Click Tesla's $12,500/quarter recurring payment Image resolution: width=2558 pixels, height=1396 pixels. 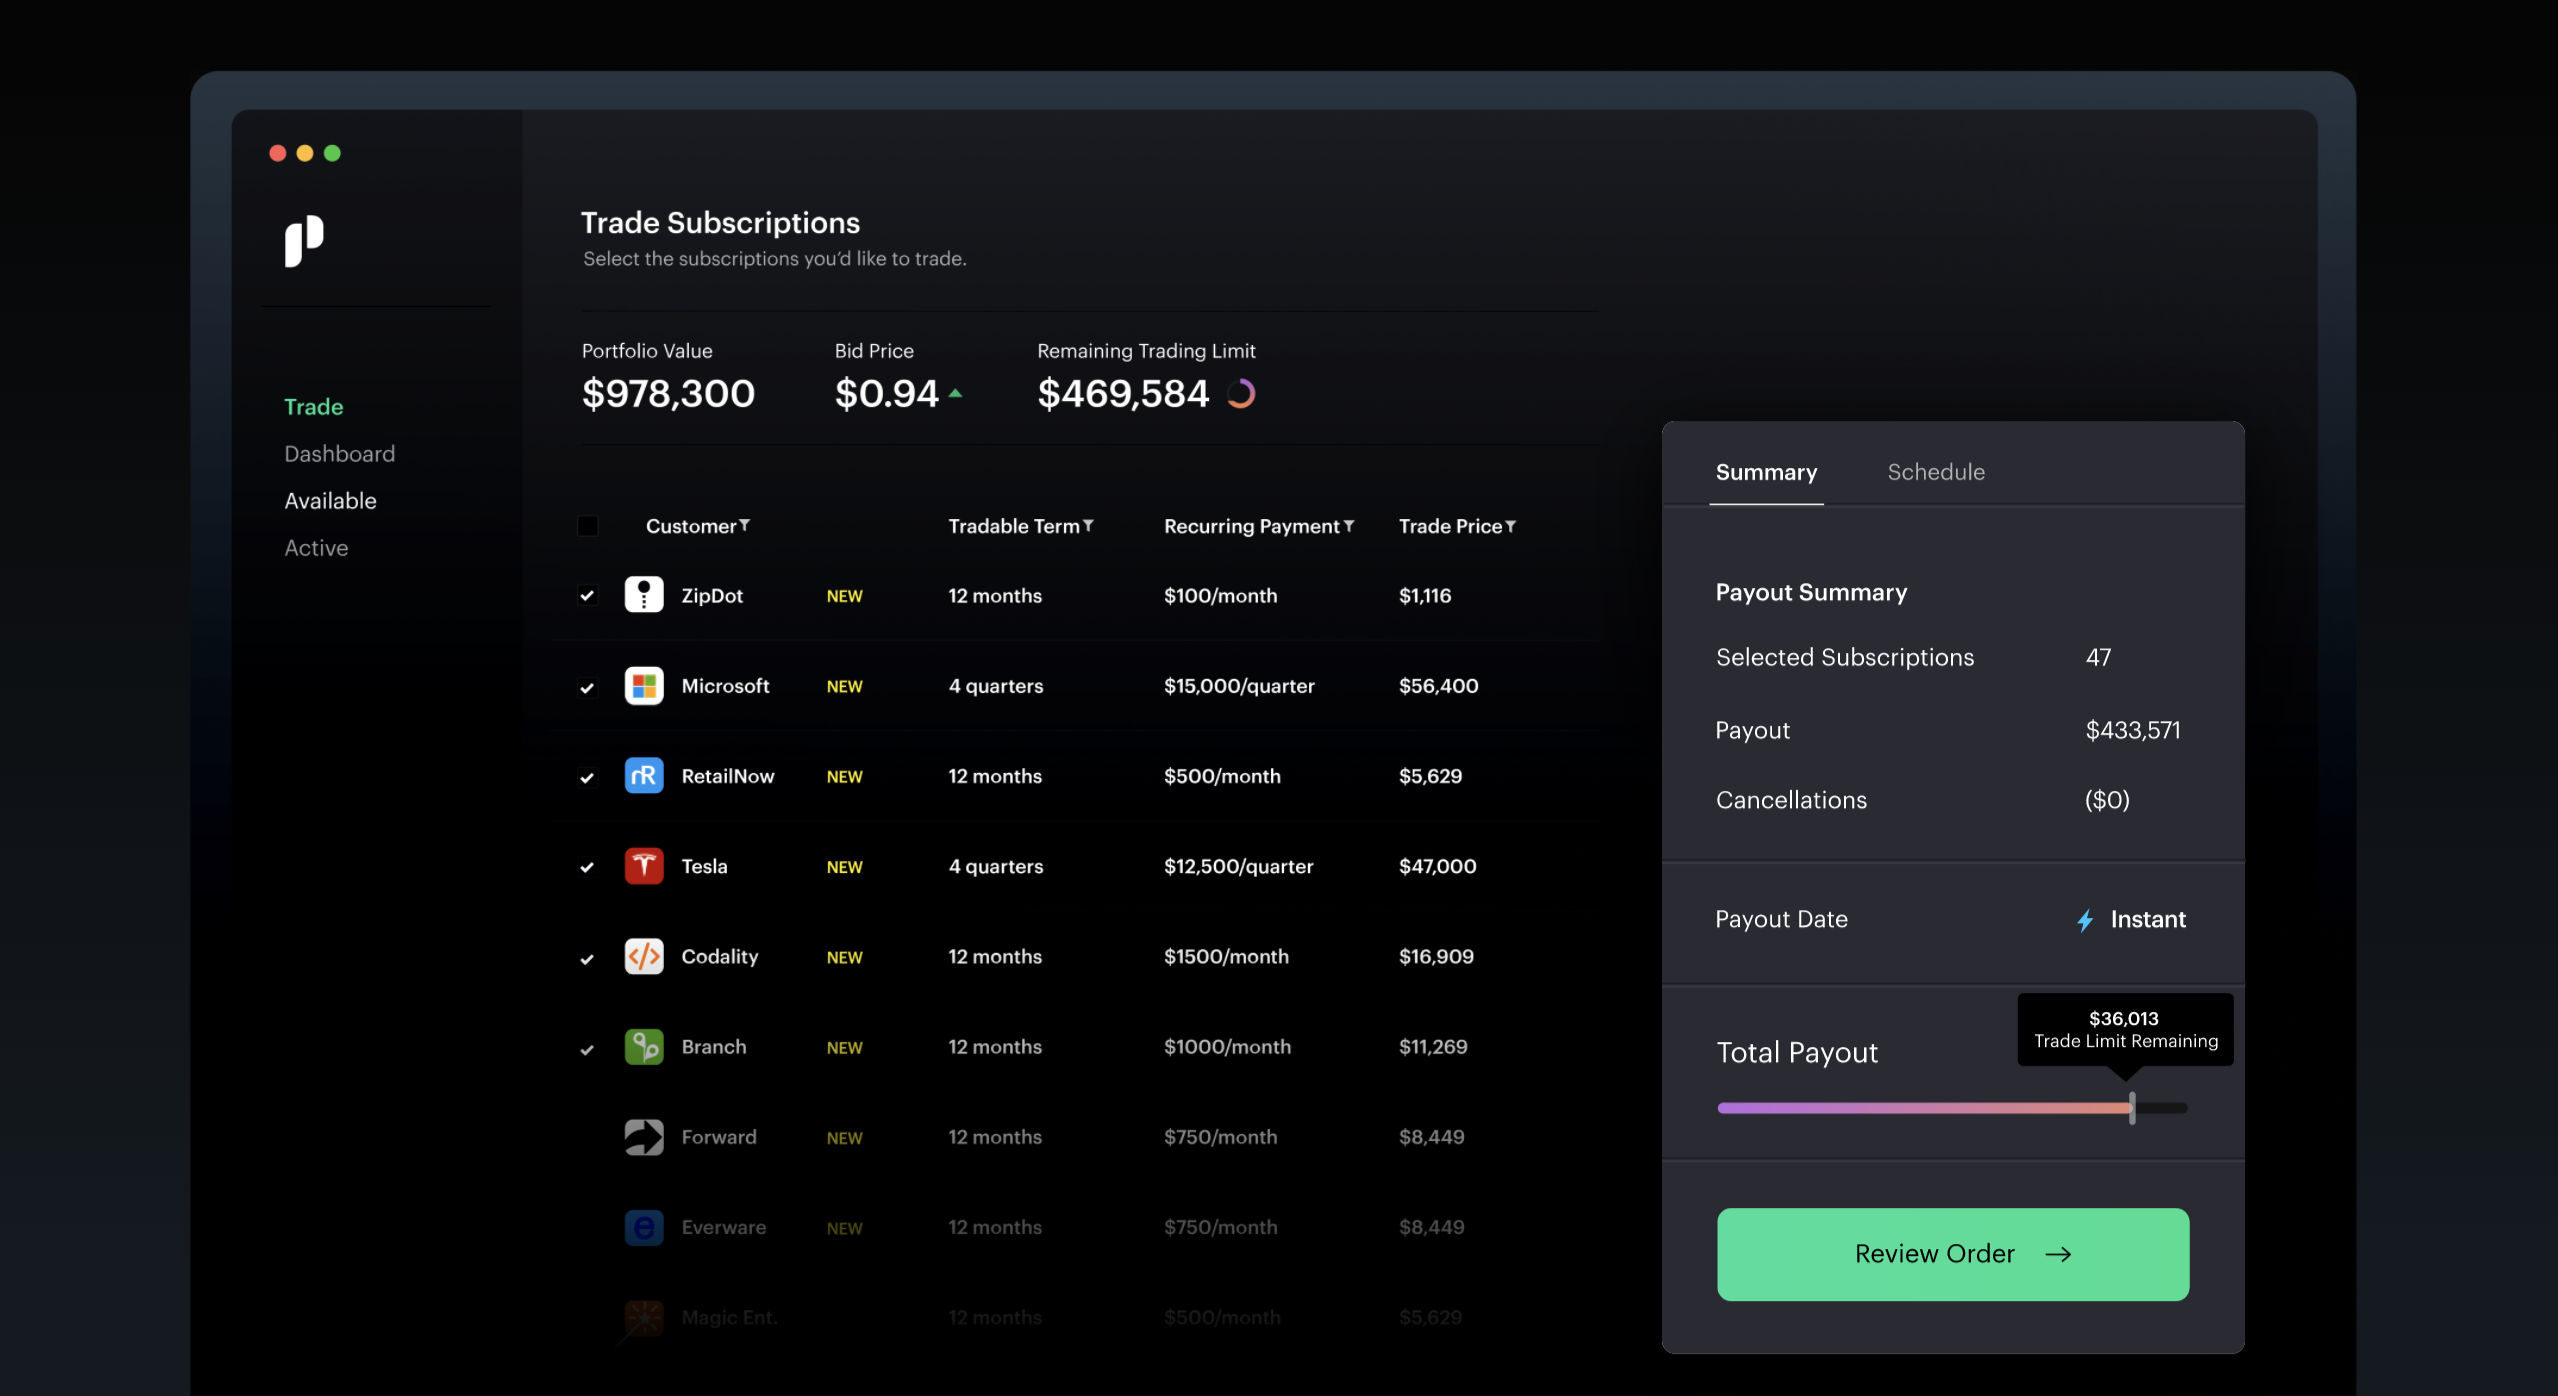pyautogui.click(x=1239, y=867)
